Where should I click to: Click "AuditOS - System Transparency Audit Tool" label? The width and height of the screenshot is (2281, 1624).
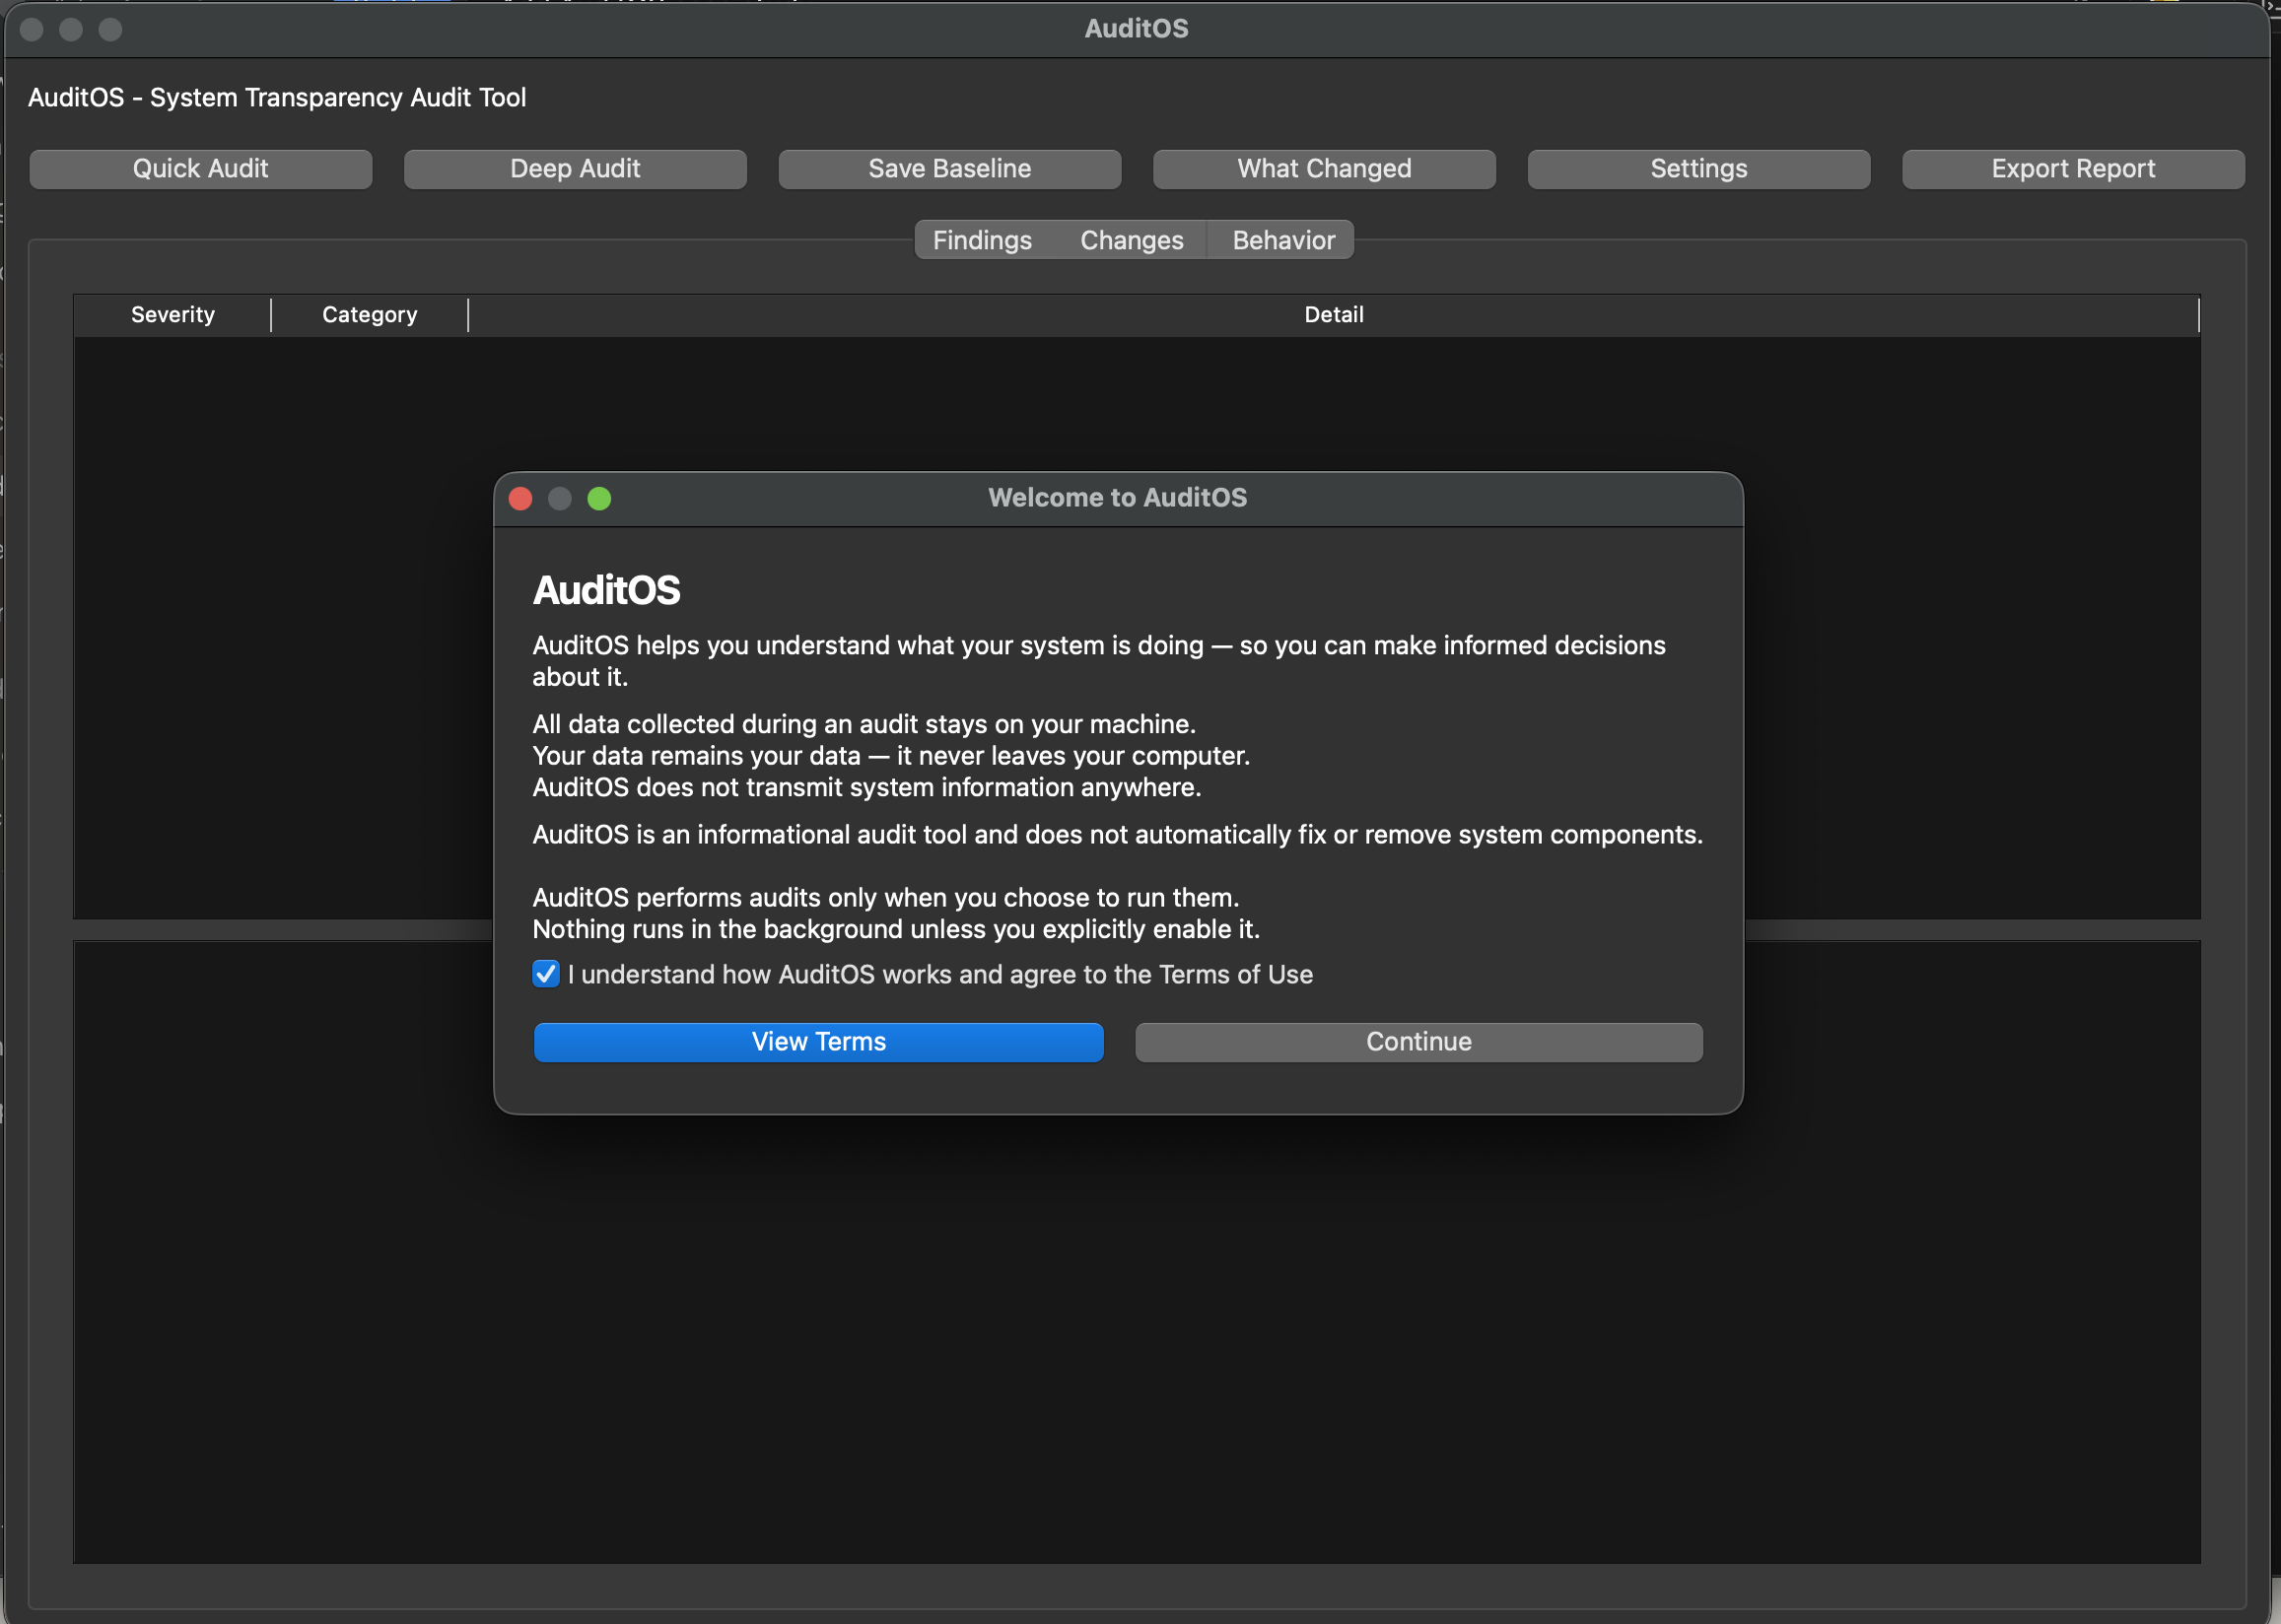click(277, 98)
